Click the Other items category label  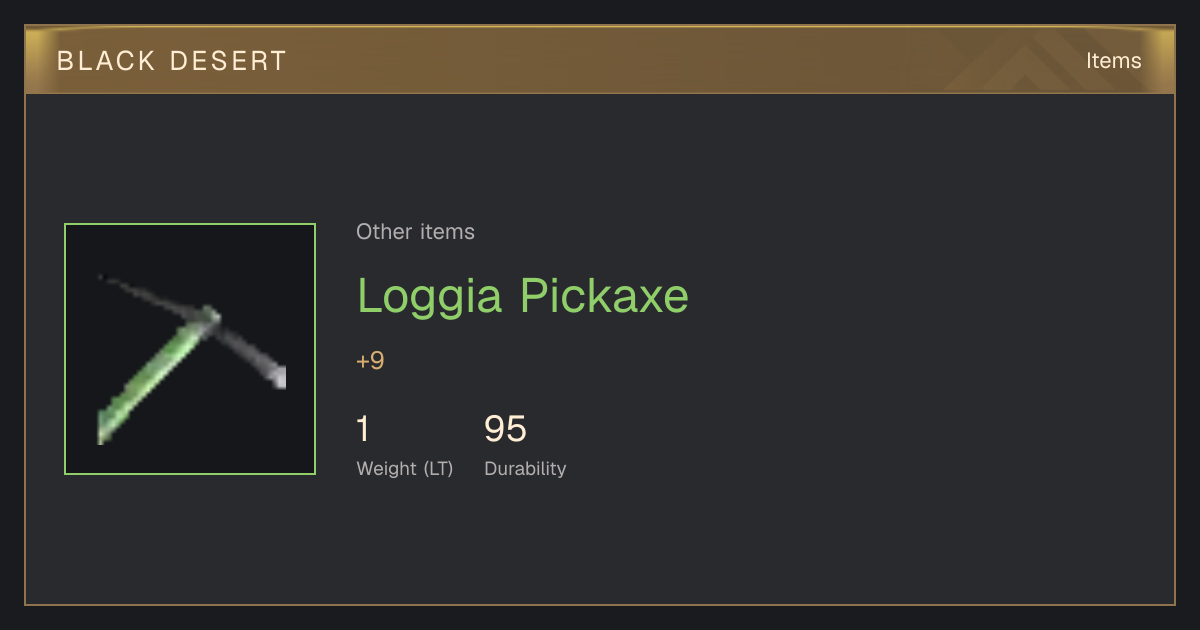pos(415,232)
